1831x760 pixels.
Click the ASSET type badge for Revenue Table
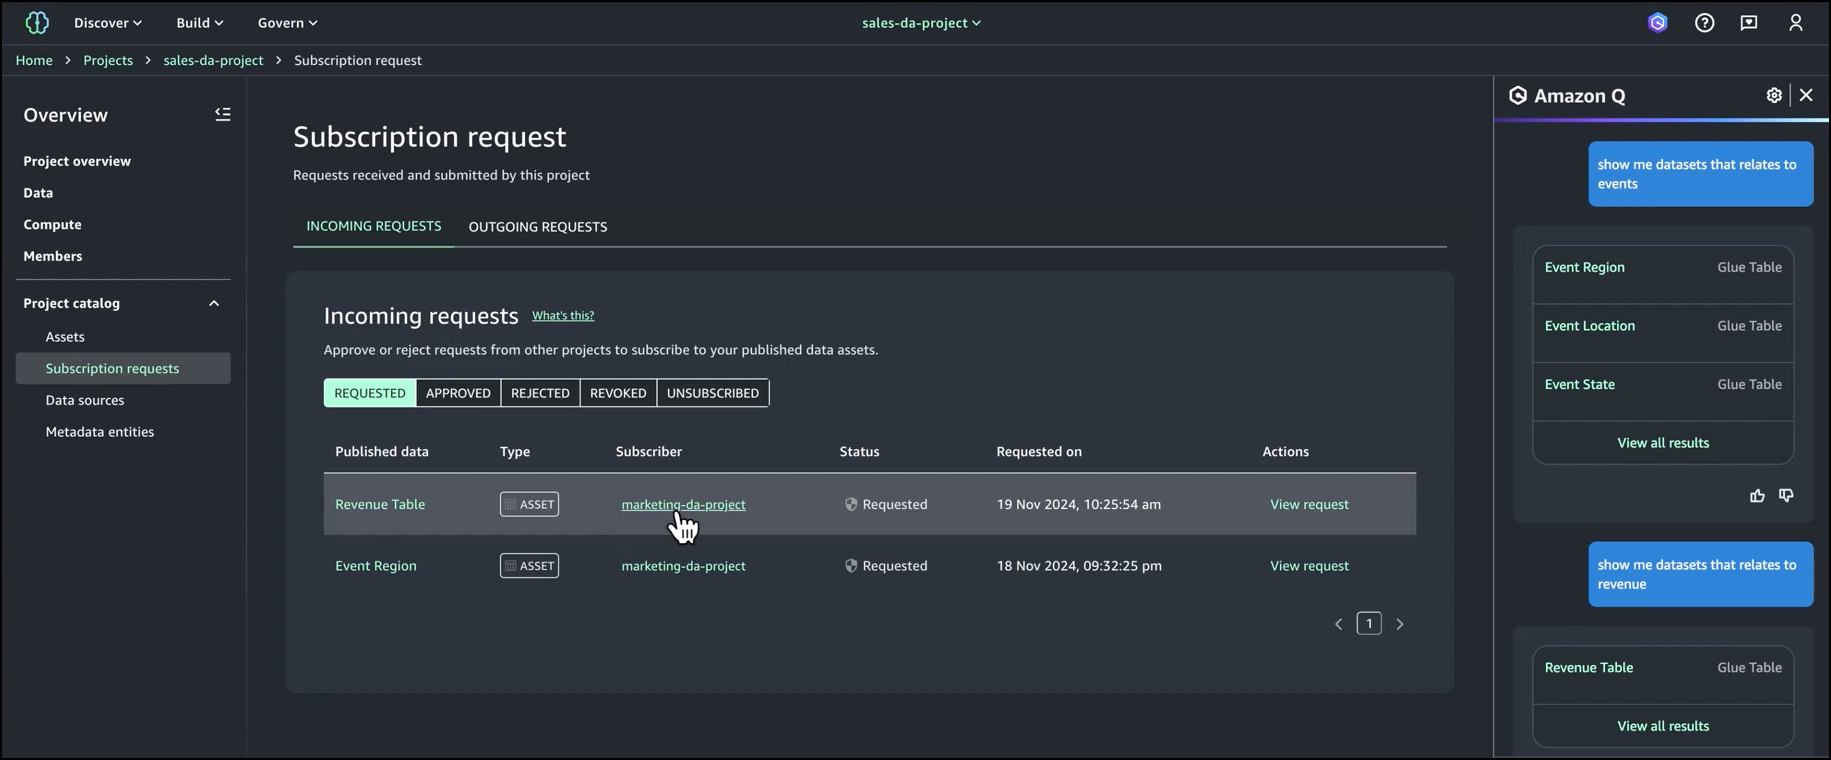tap(529, 504)
